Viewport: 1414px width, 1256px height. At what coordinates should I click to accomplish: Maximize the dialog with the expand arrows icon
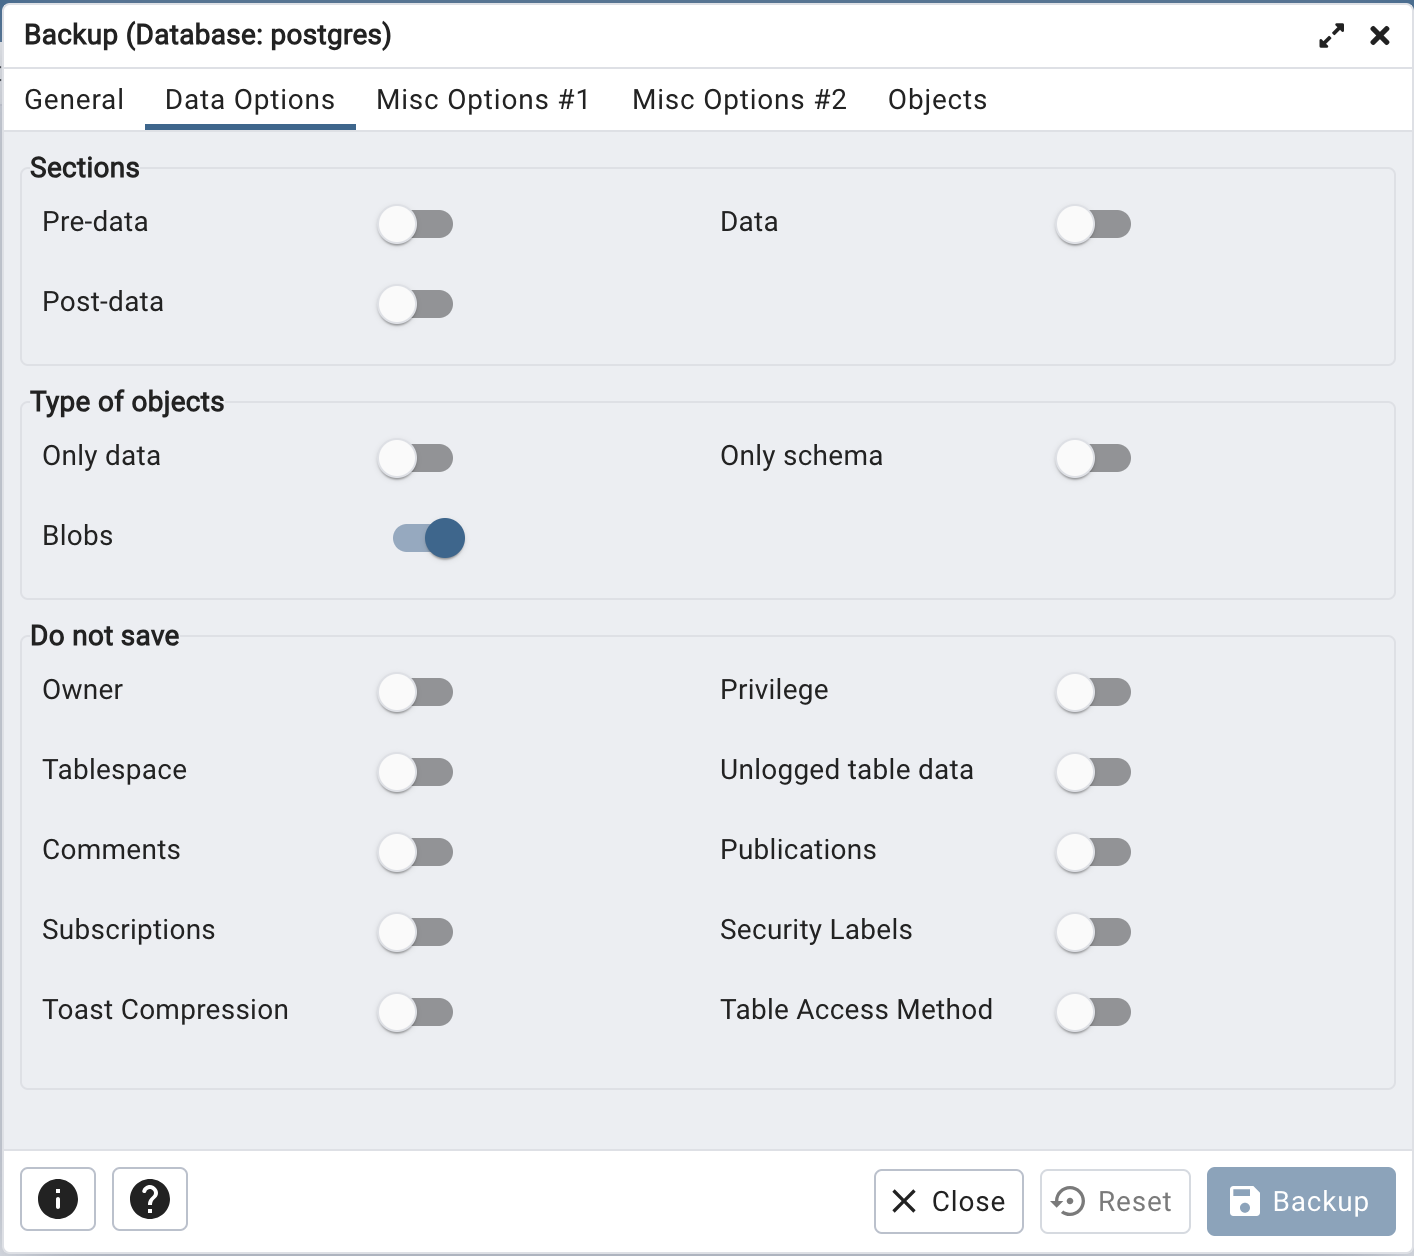click(1331, 36)
